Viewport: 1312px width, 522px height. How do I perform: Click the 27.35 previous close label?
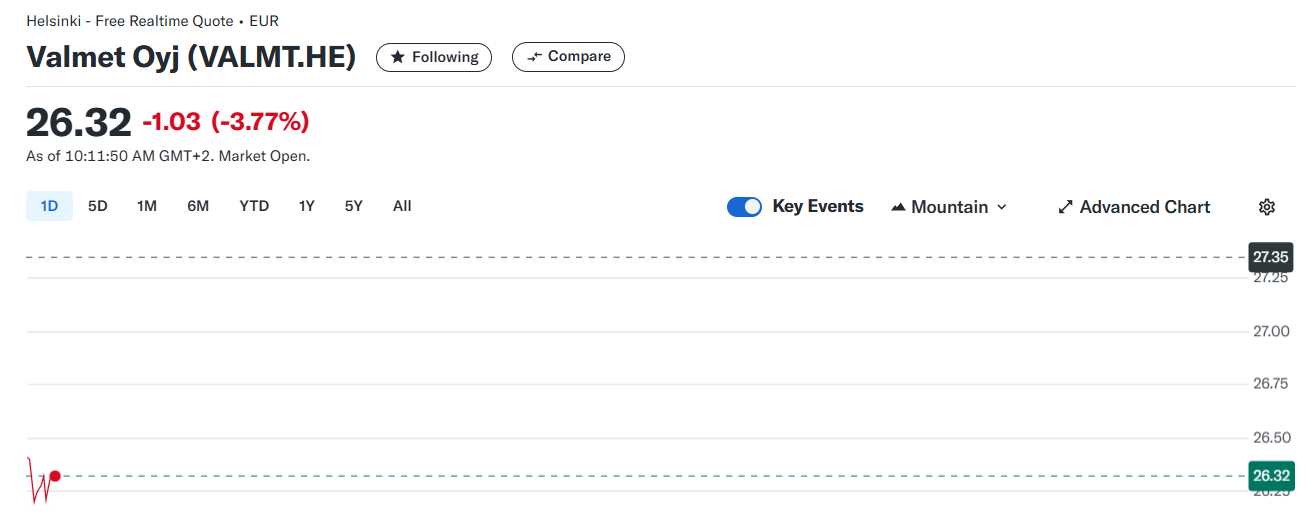1271,257
